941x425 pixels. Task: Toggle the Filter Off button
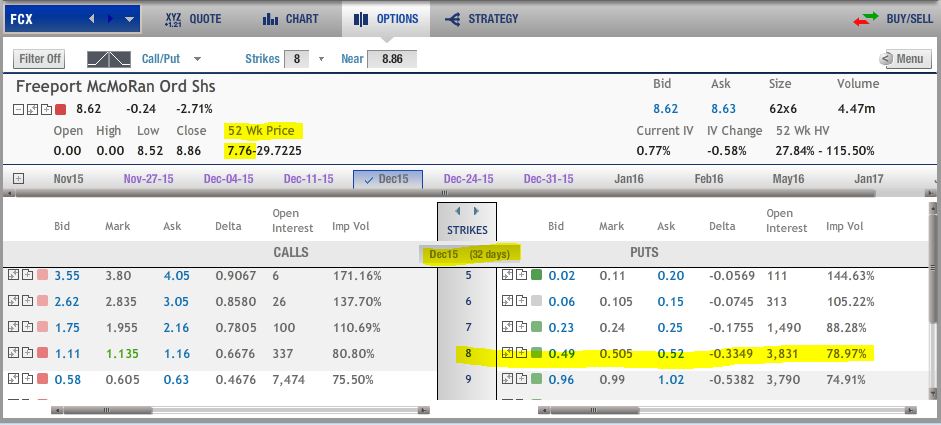click(x=39, y=59)
